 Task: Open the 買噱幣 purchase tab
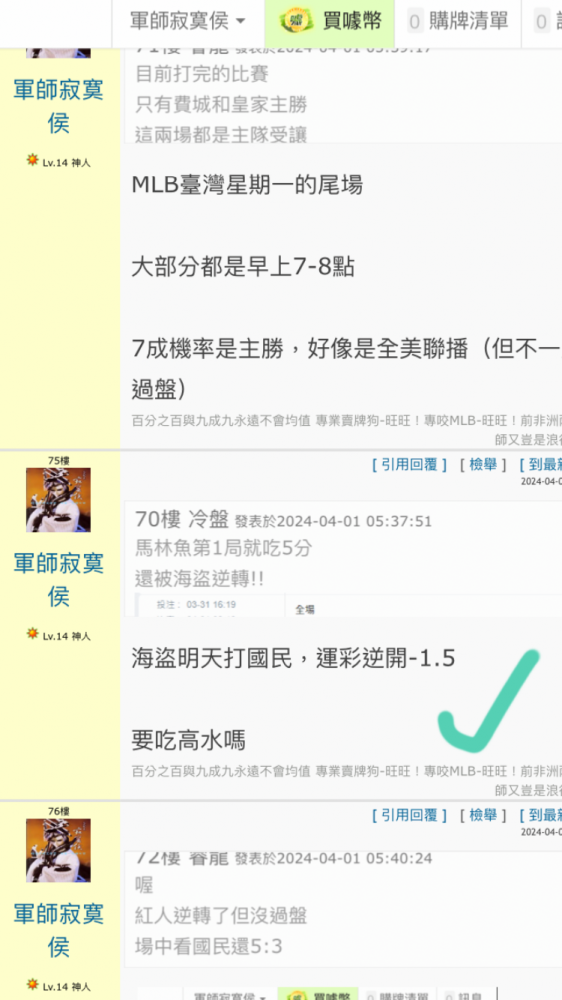[330, 22]
